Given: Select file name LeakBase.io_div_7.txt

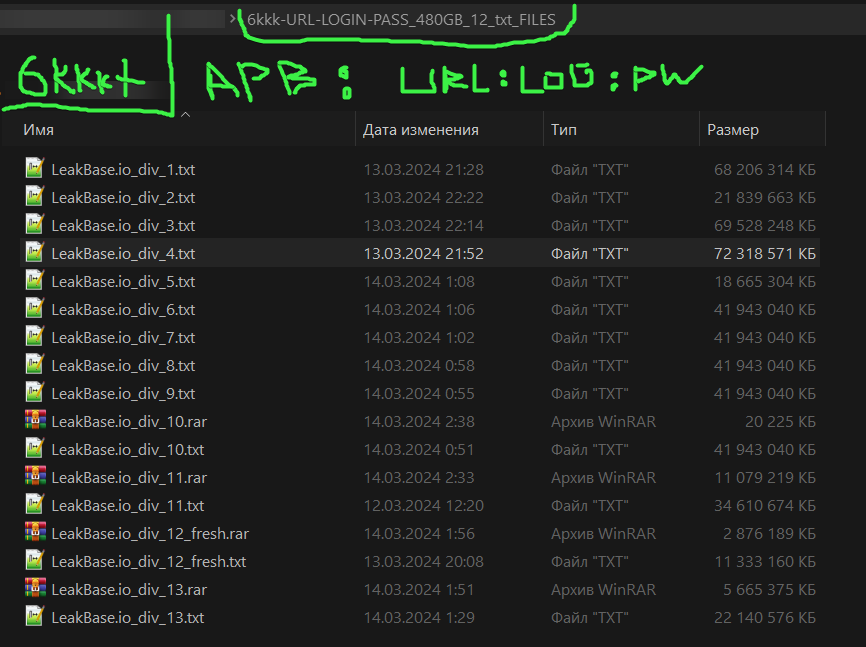Looking at the screenshot, I should pyautogui.click(x=123, y=338).
